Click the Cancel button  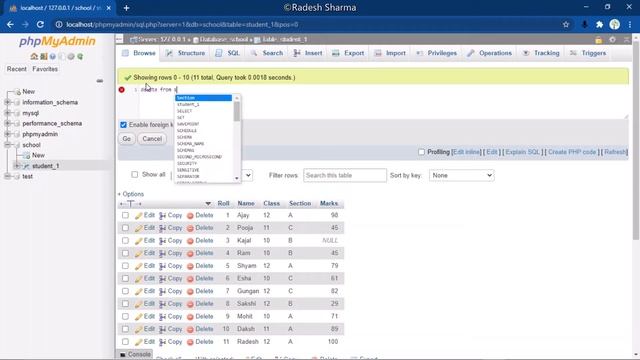click(152, 139)
